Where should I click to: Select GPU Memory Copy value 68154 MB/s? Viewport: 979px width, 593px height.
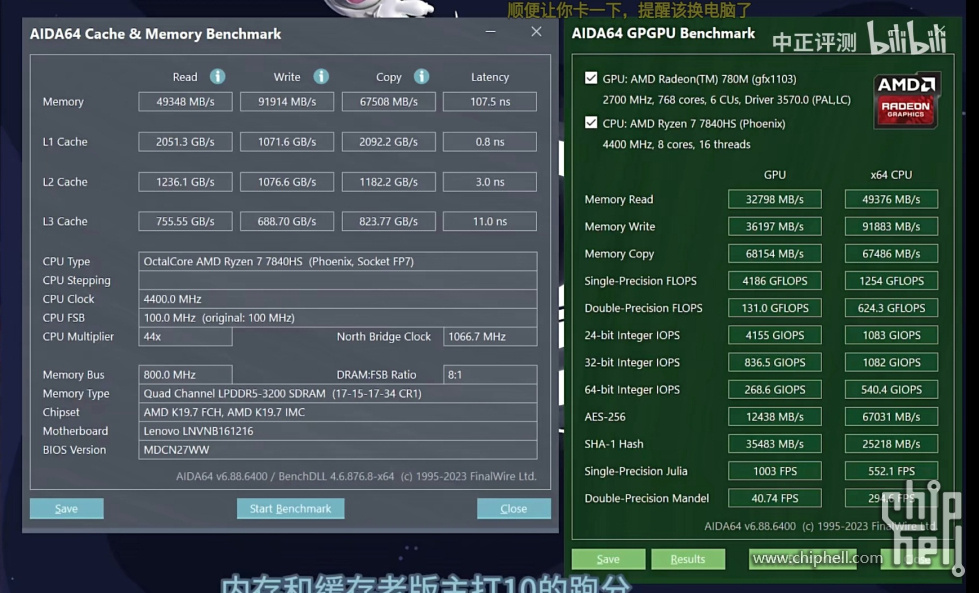pos(775,253)
